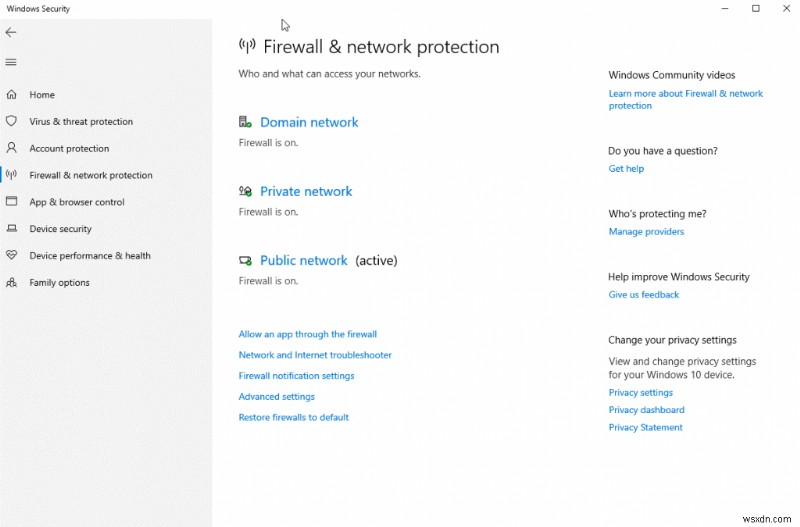The height and width of the screenshot is (527, 800).
Task: Click the back arrow icon
Action: pos(12,32)
